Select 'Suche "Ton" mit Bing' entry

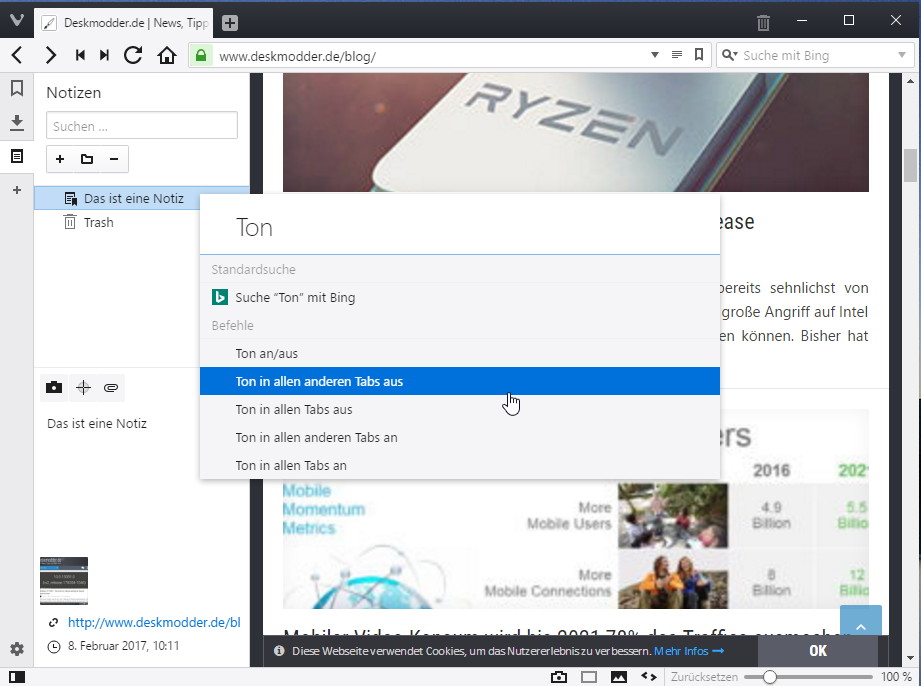(460, 297)
